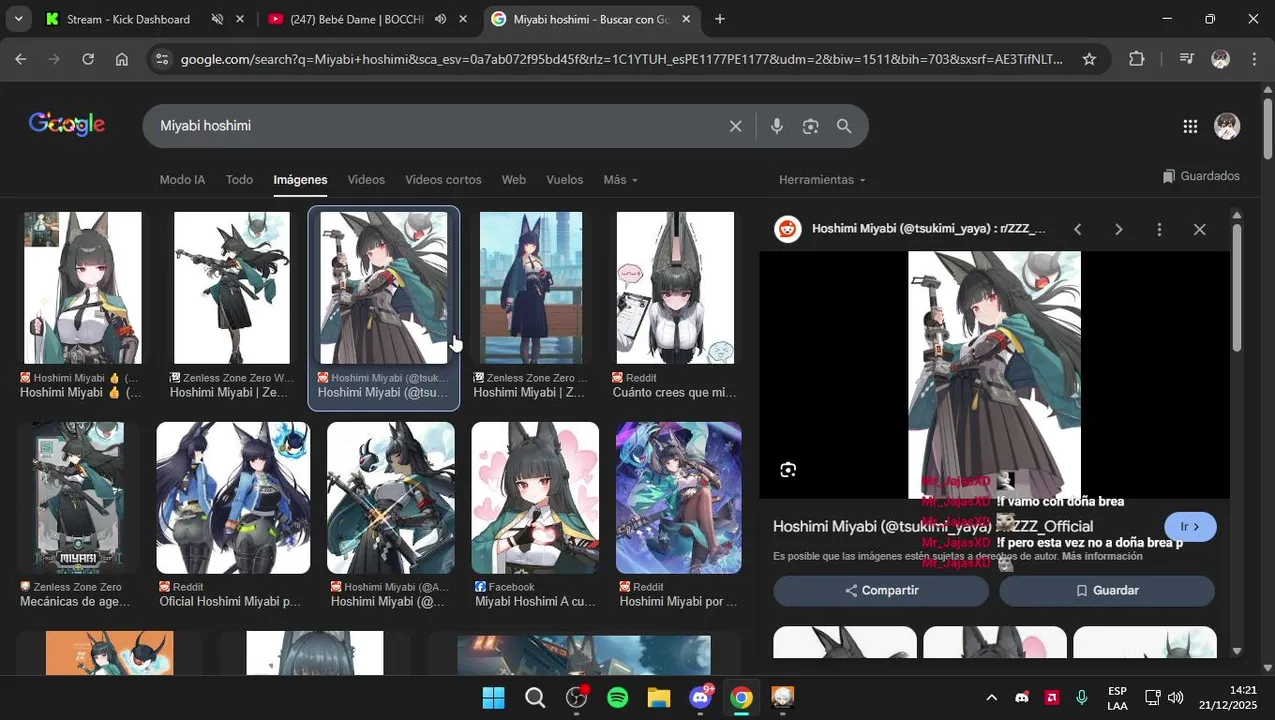Search inside image with the Lens overlay icon
This screenshot has height=720, width=1275.
pos(788,470)
